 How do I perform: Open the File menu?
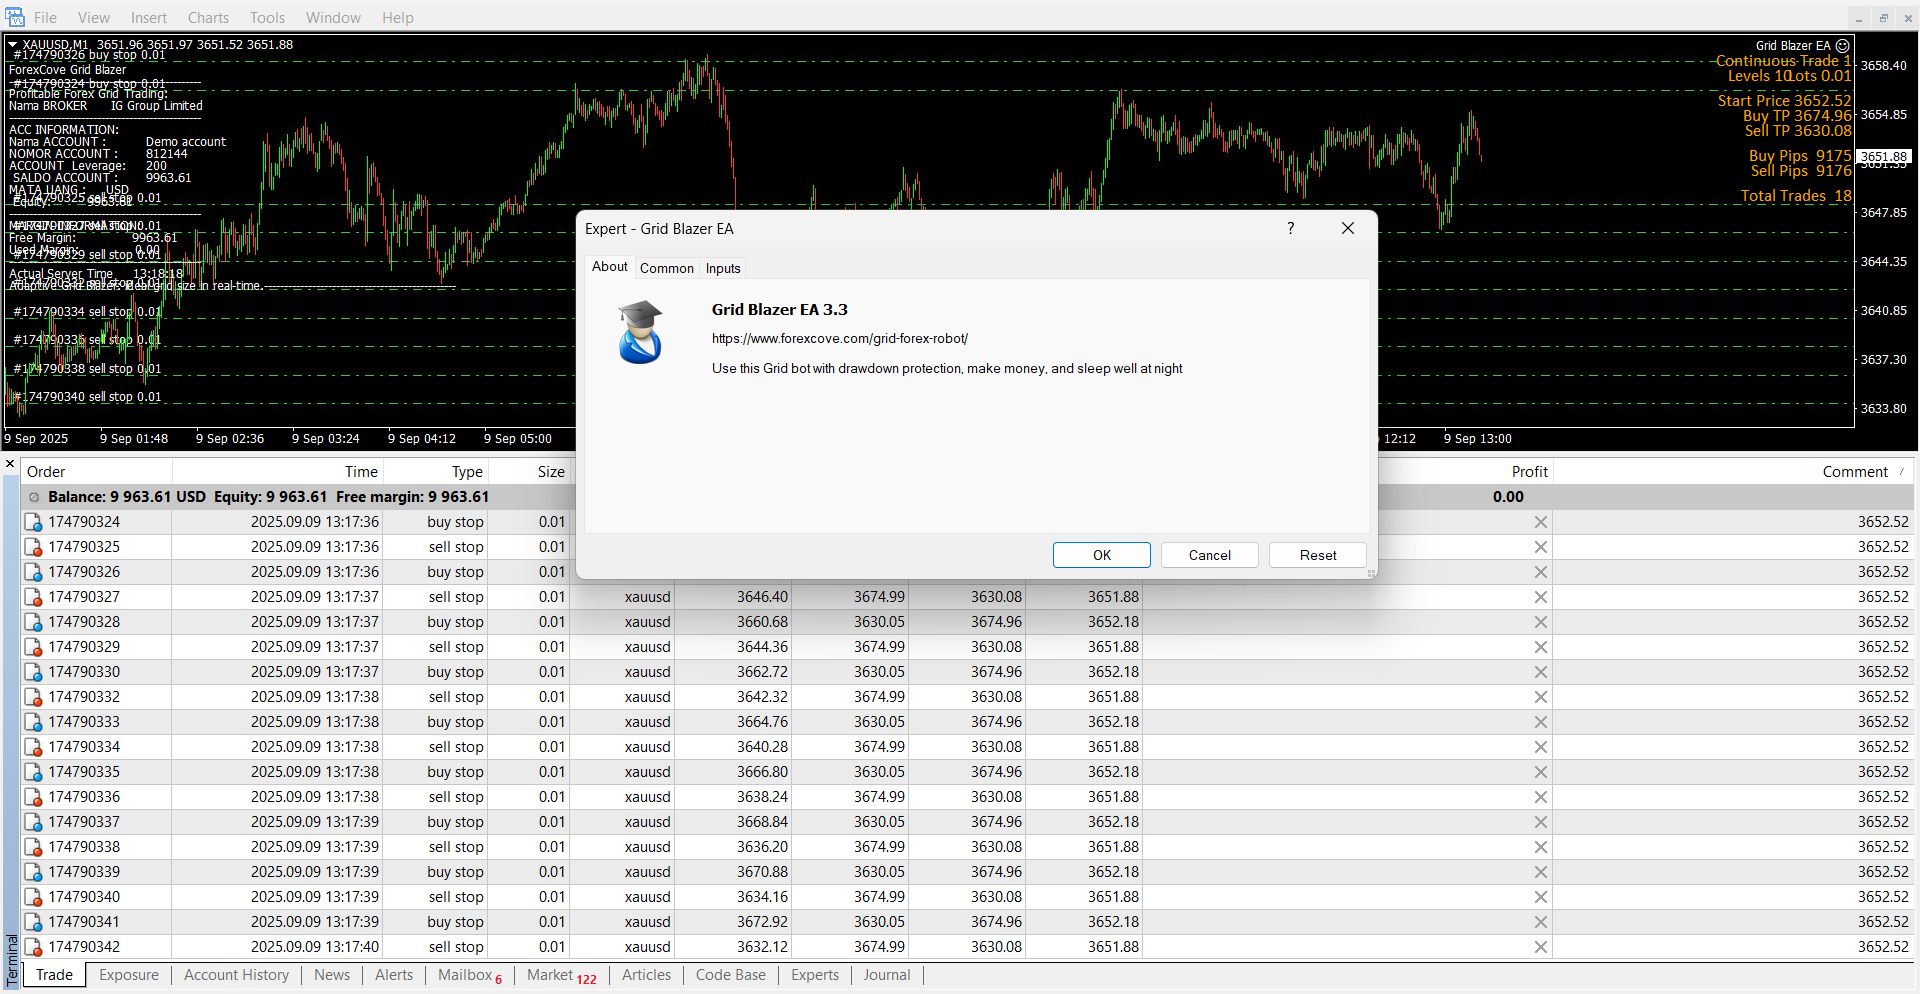pos(45,18)
